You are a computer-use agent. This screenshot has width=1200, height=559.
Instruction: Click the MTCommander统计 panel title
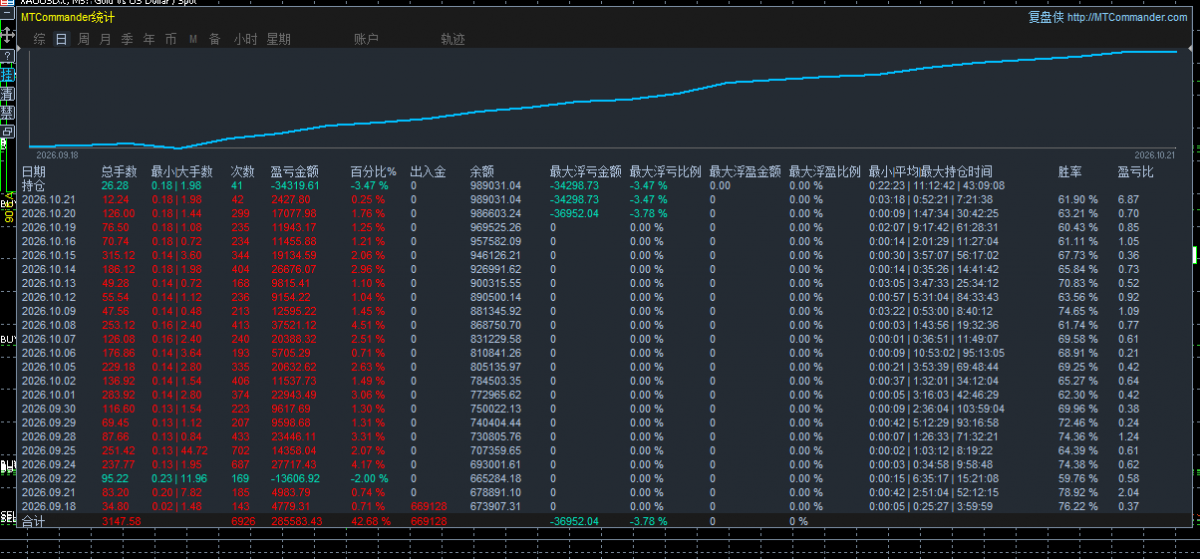68,17
